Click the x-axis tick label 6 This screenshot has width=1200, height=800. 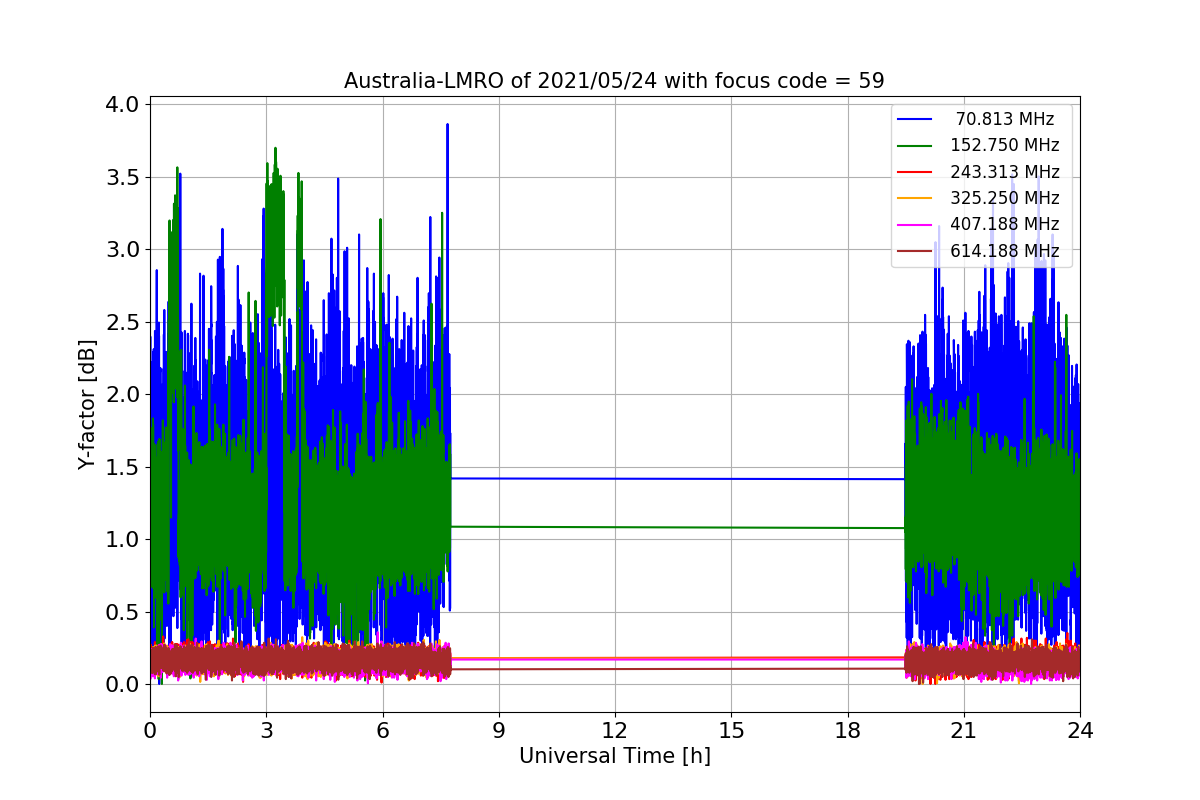[x=383, y=730]
